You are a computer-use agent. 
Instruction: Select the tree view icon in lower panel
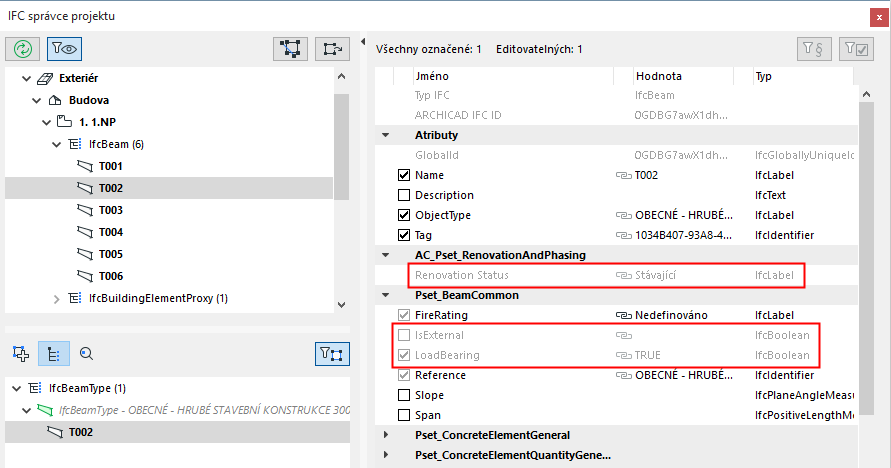52,352
